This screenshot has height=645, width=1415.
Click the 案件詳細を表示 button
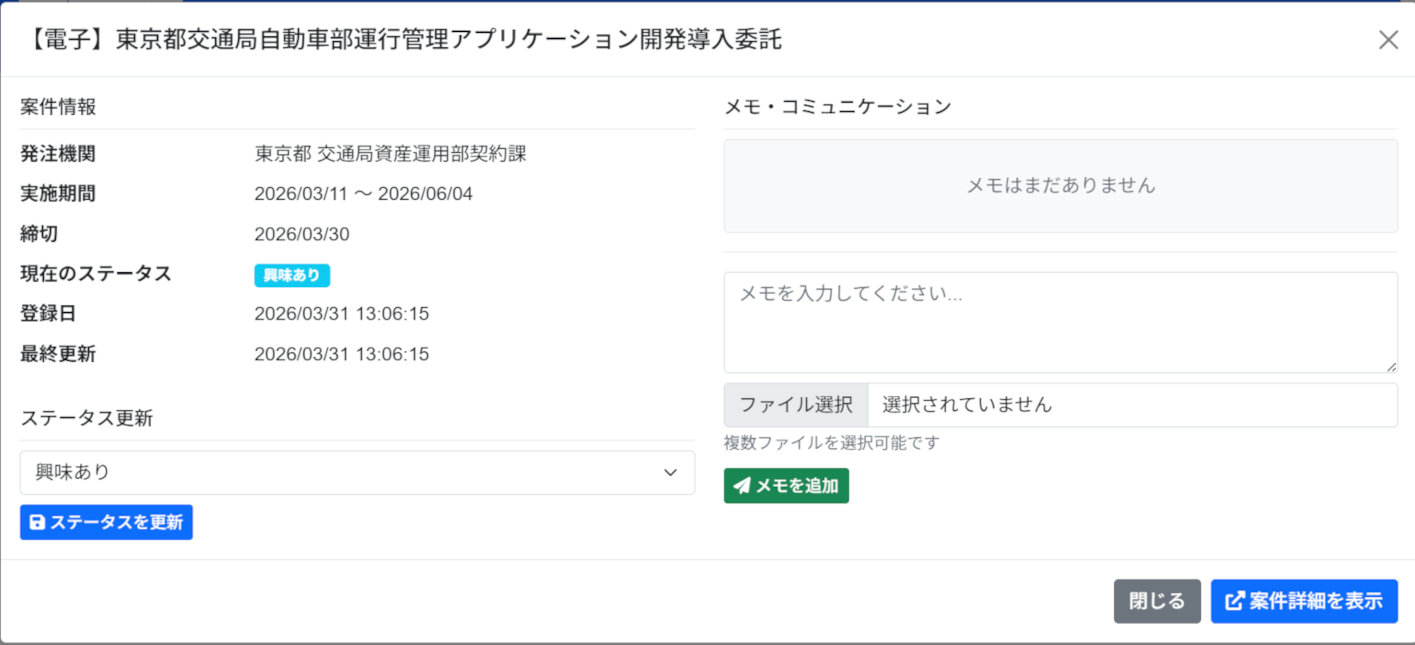(x=1305, y=601)
